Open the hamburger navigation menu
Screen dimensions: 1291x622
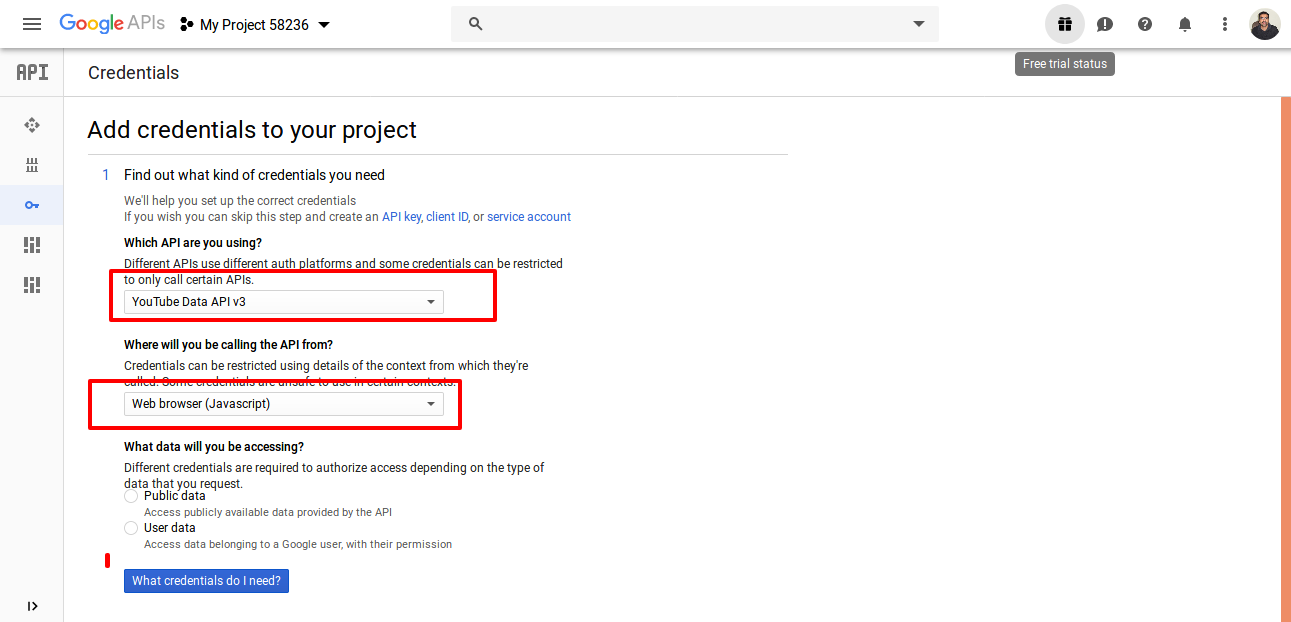point(32,24)
